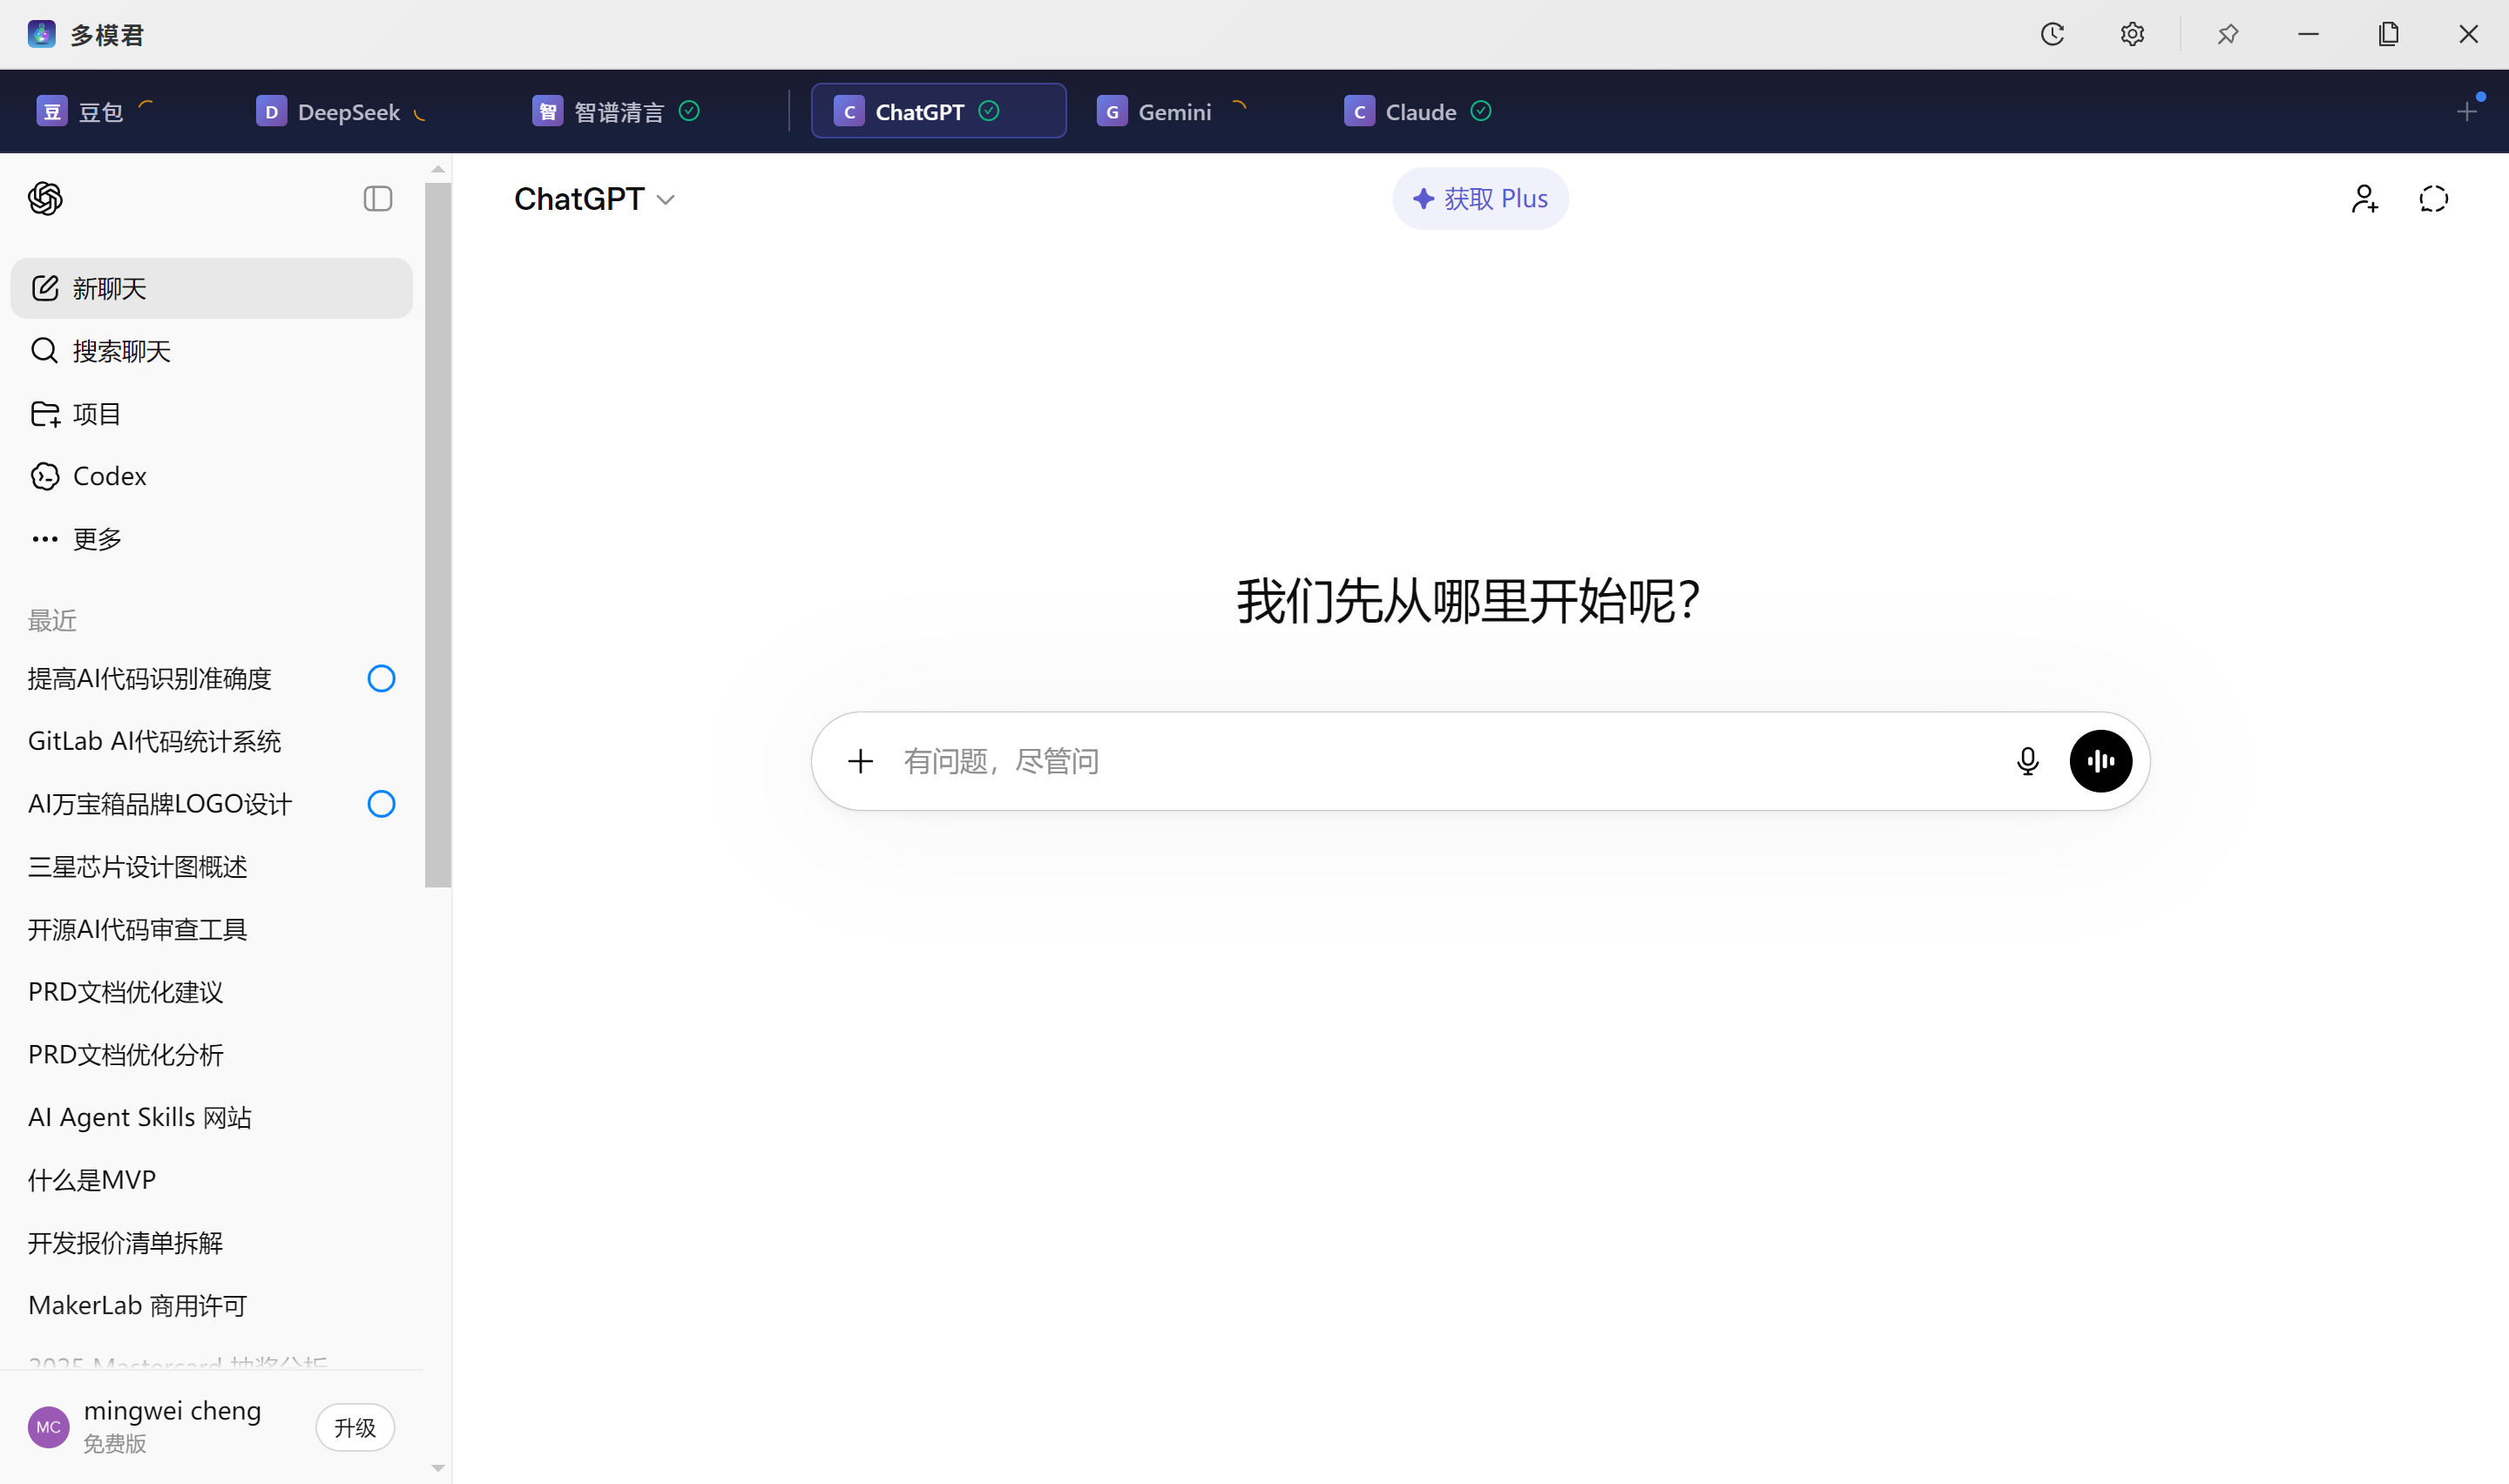Click green check status on Claude tab
This screenshot has width=2509, height=1484.
click(x=1481, y=111)
